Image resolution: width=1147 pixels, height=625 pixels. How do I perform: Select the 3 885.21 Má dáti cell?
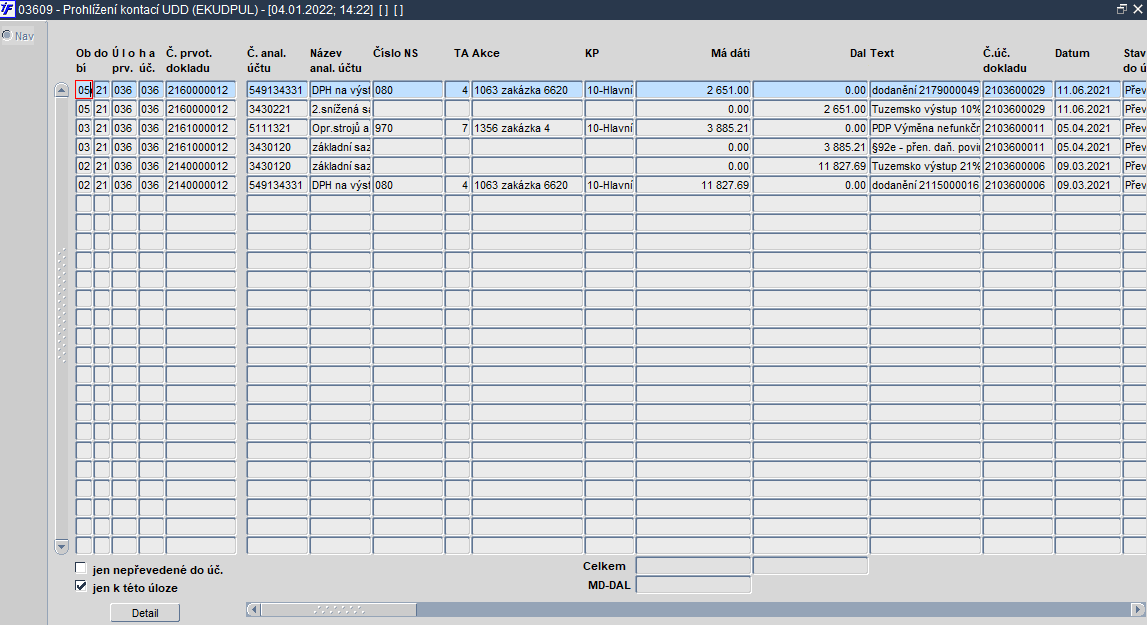click(x=693, y=128)
